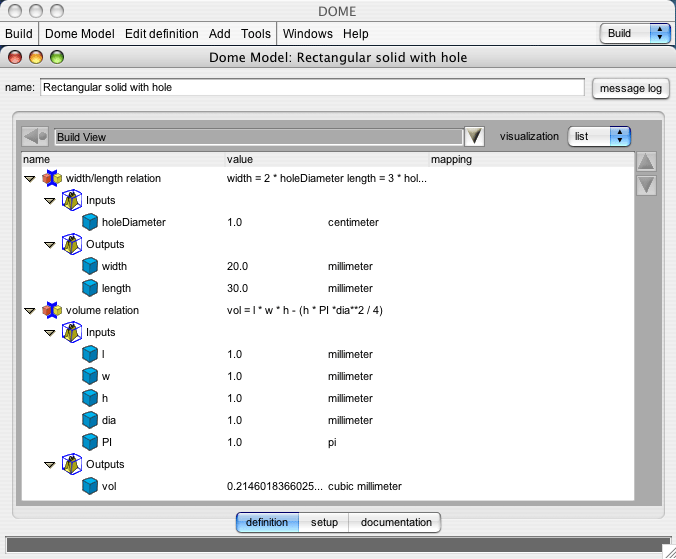This screenshot has width=676, height=559.
Task: Click the message log button
Action: click(x=631, y=88)
